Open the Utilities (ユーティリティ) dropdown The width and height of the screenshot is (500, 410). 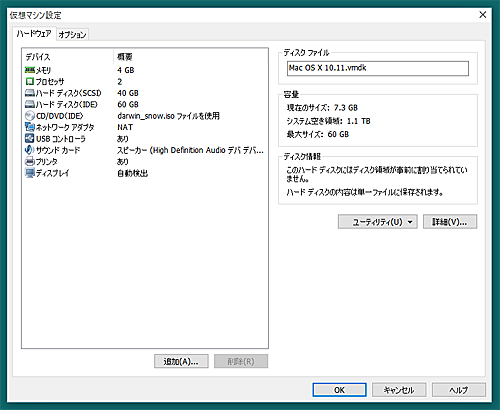point(378,222)
